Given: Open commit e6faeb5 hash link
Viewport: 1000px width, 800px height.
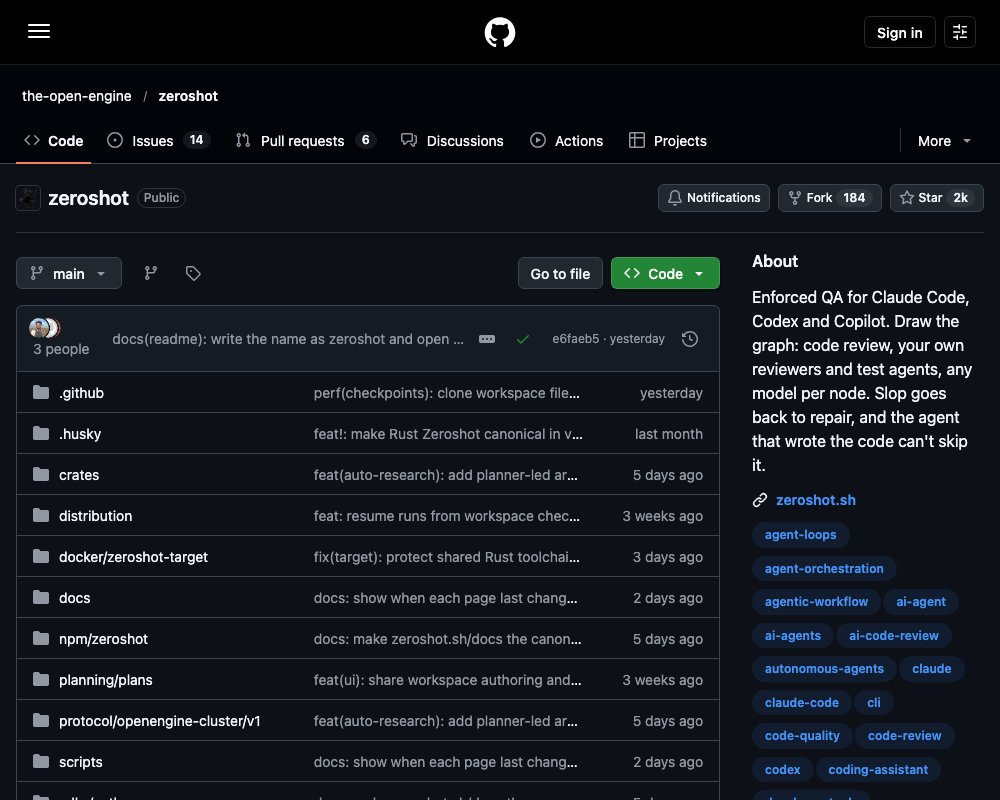Looking at the screenshot, I should click(575, 339).
